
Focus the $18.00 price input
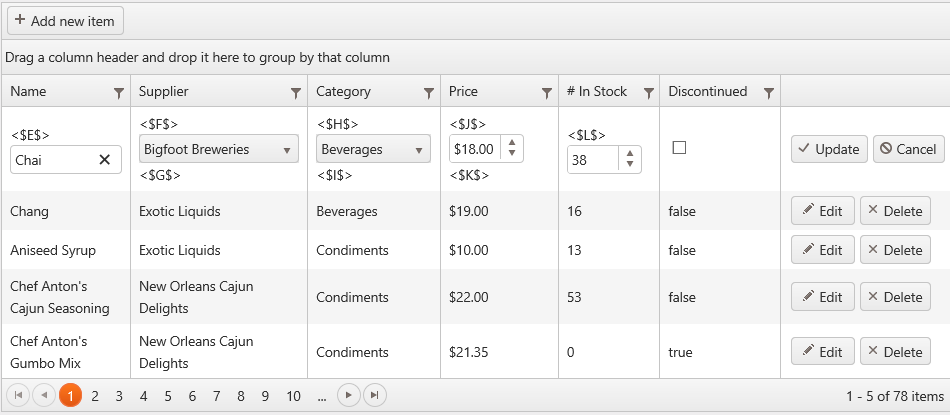click(475, 149)
